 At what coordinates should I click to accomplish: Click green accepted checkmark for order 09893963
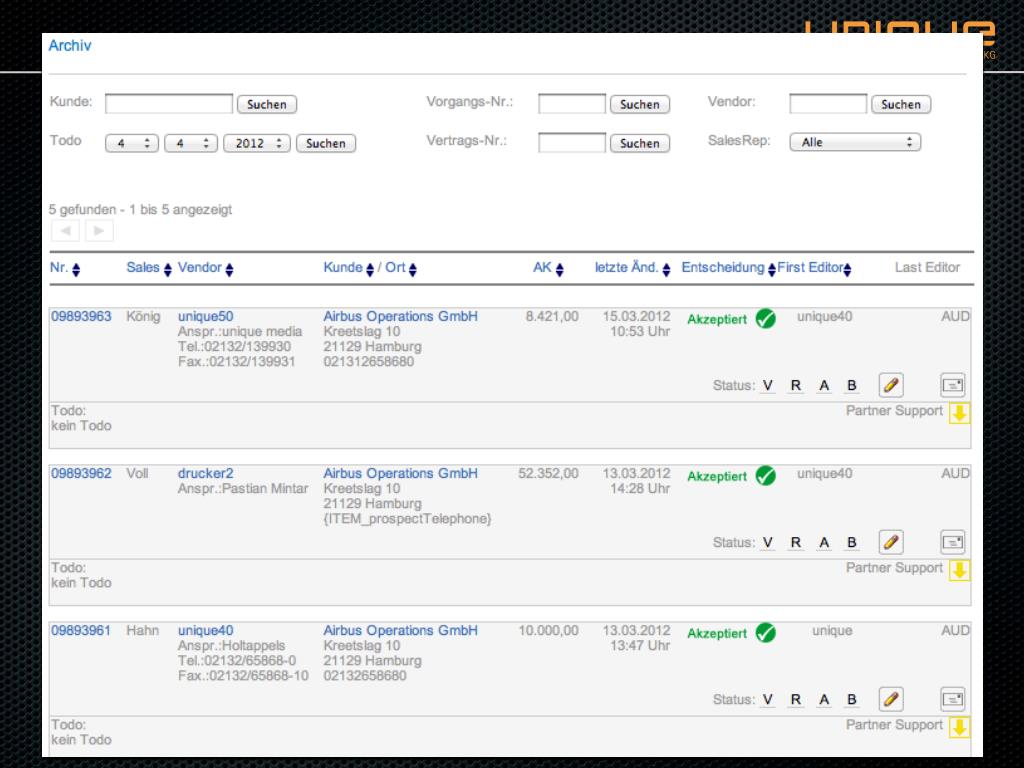(765, 319)
